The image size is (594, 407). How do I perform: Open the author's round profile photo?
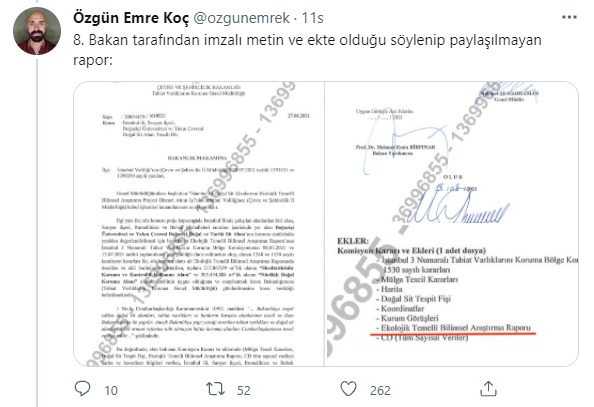(37, 31)
